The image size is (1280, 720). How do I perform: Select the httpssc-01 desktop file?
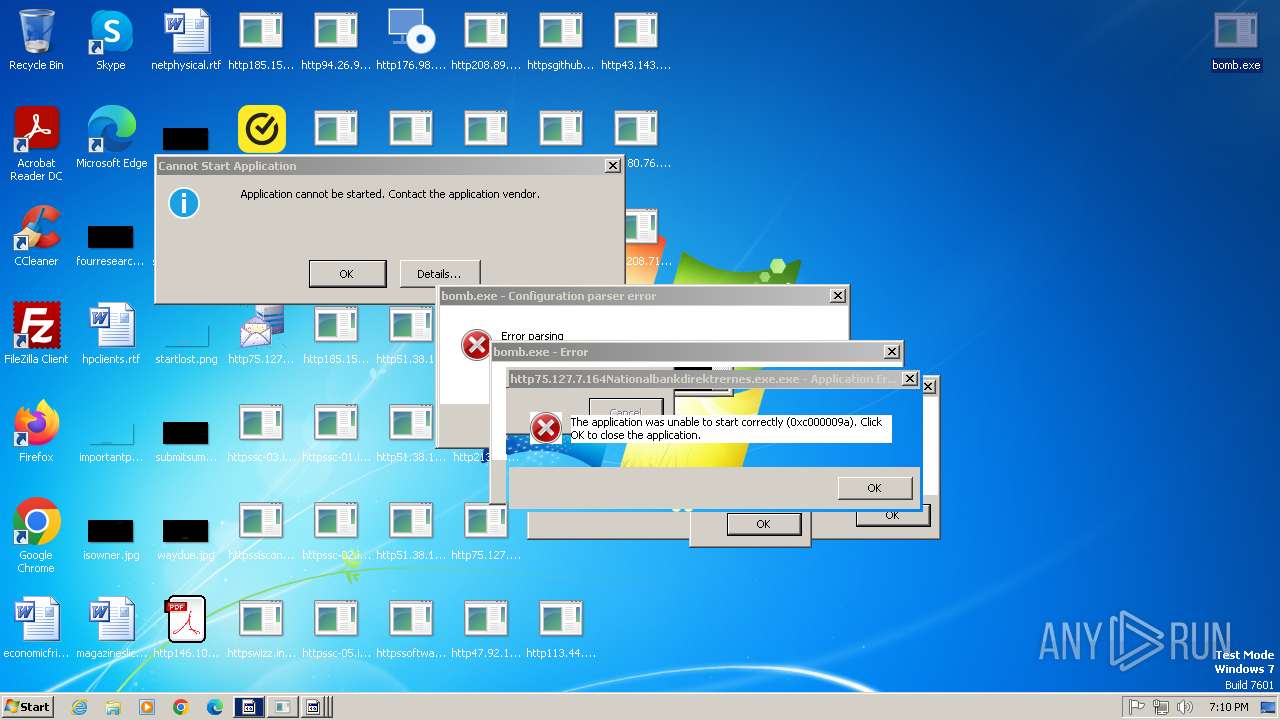336,432
